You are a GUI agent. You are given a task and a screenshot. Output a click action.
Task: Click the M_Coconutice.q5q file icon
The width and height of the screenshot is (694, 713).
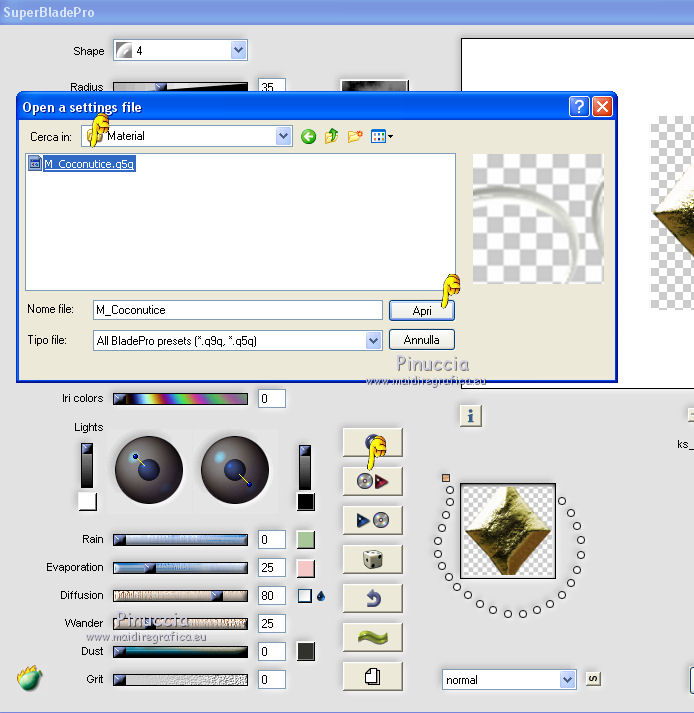coord(35,163)
